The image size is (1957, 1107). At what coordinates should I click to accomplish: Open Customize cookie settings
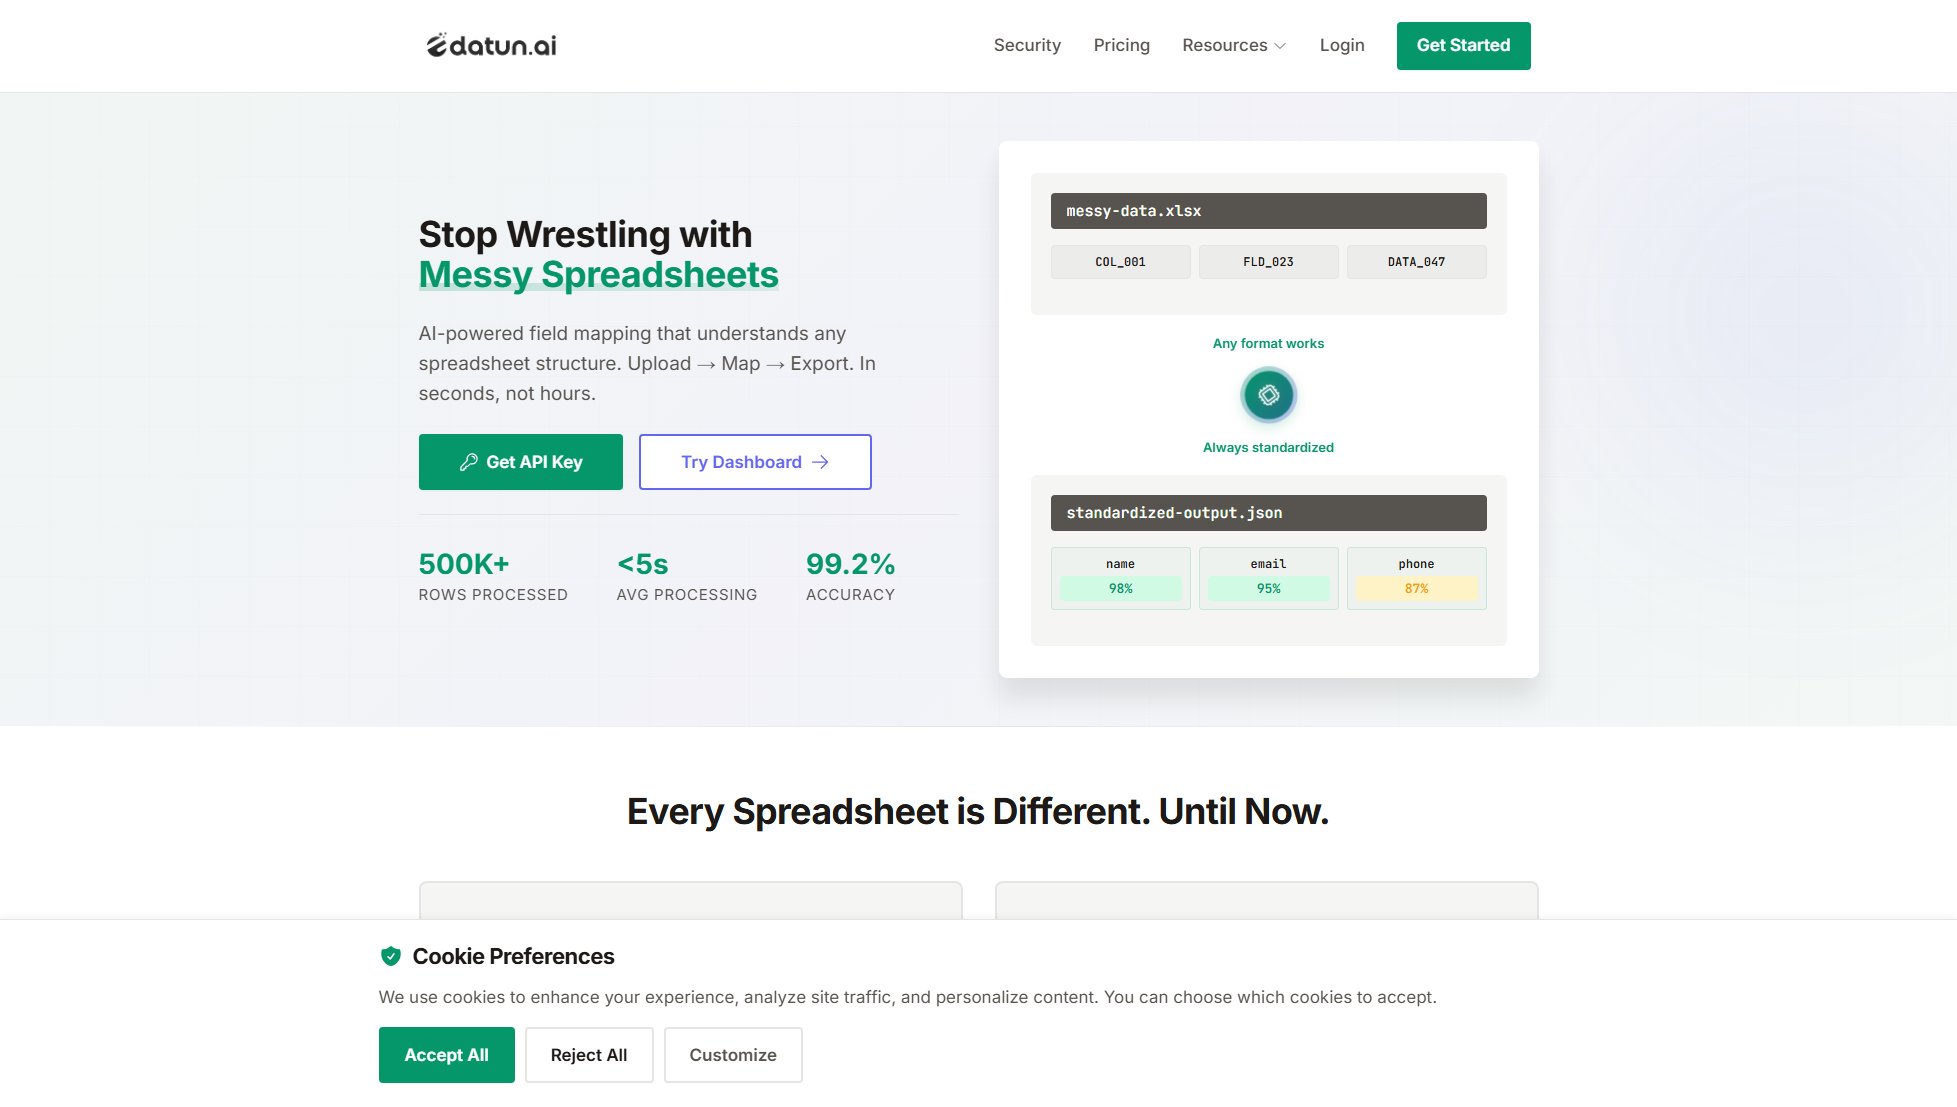[x=733, y=1055]
